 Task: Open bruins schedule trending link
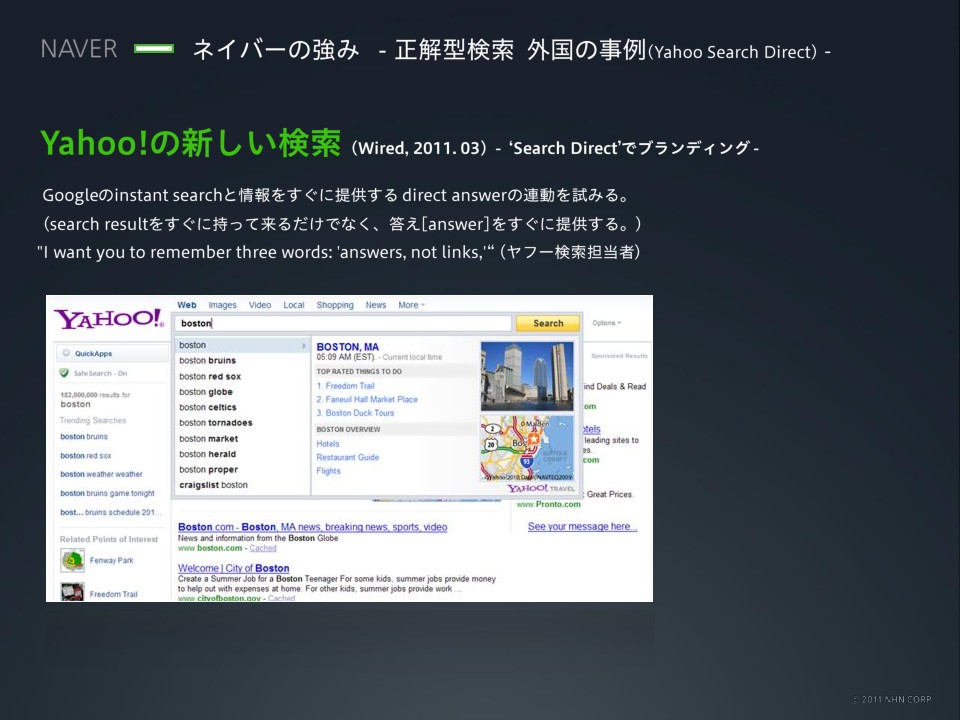[x=110, y=512]
